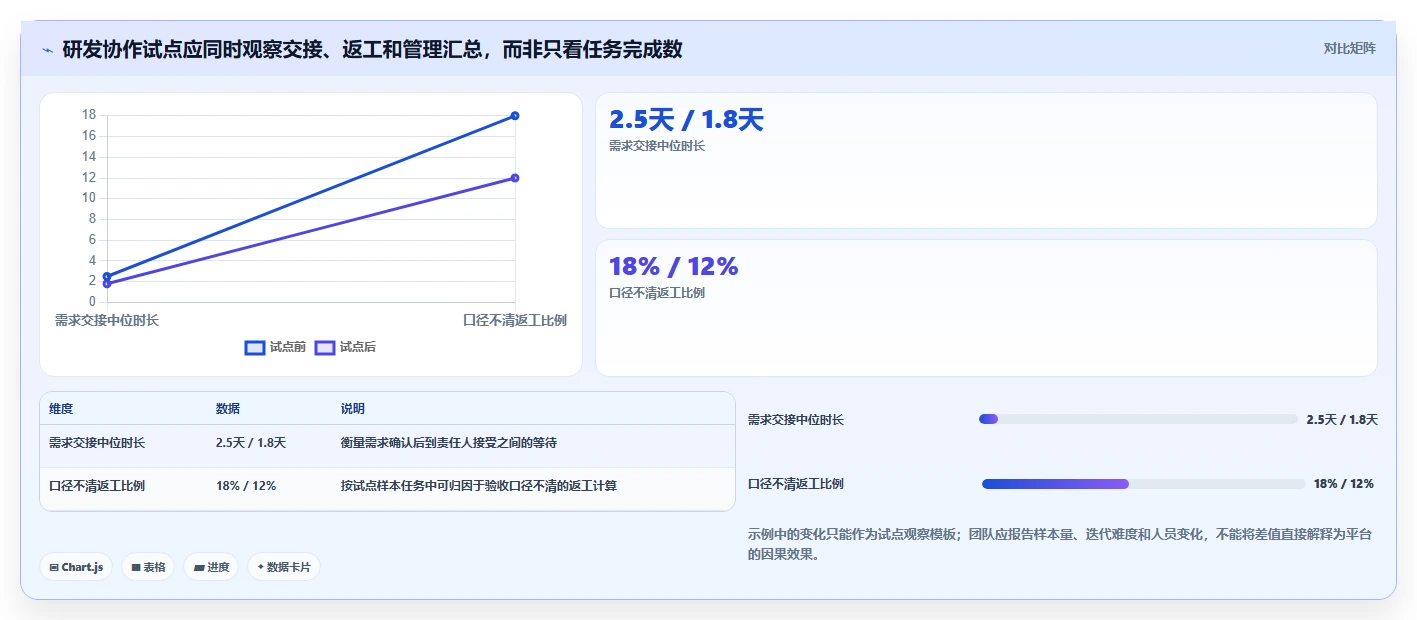Click the table cell 2.5天 / 1.8天
The image size is (1417, 620).
click(x=251, y=442)
